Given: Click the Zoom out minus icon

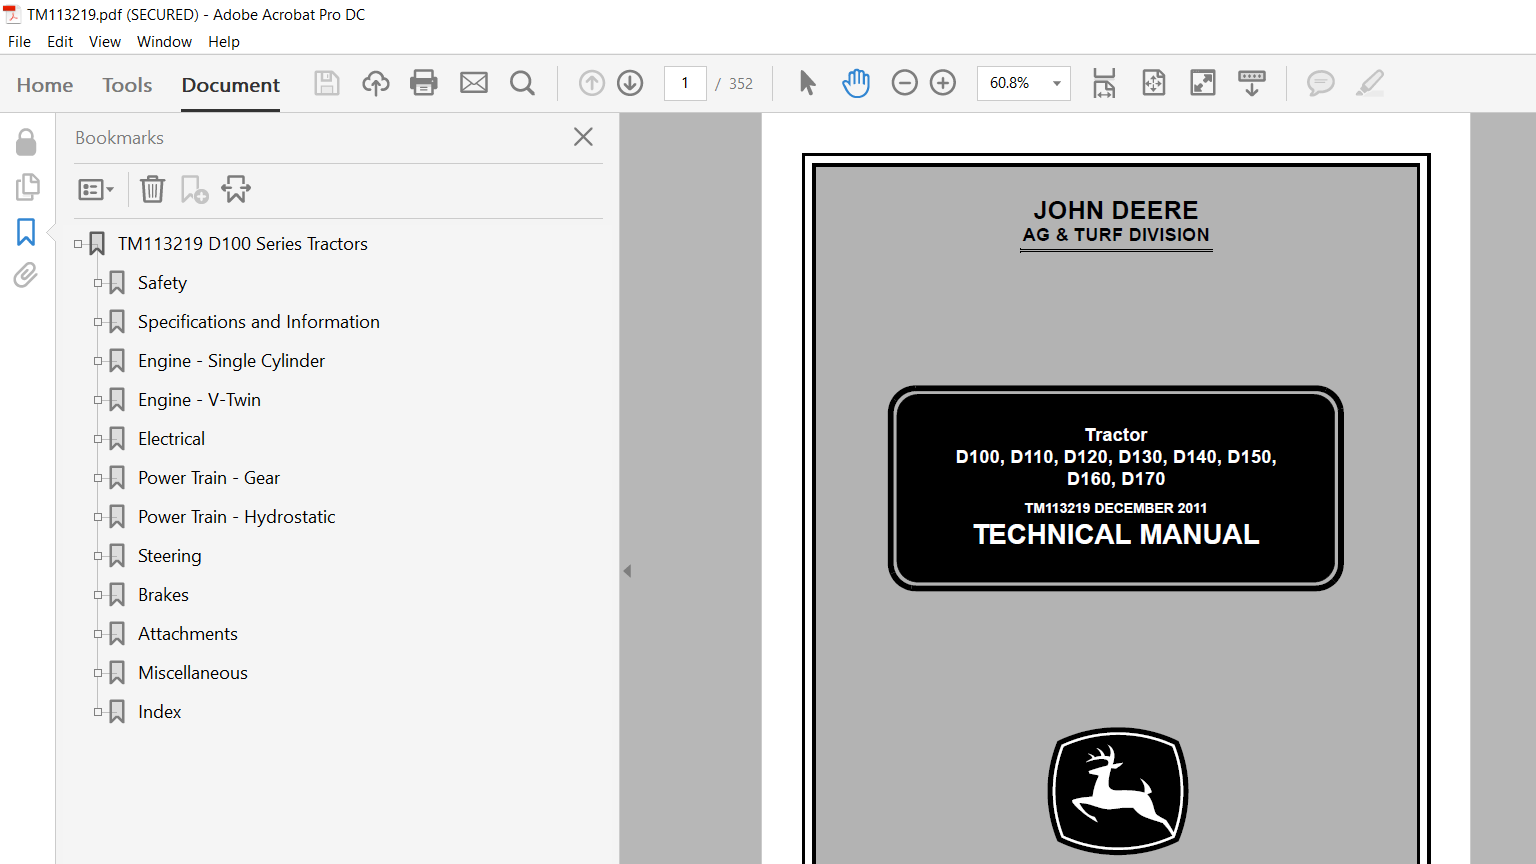Looking at the screenshot, I should point(904,83).
